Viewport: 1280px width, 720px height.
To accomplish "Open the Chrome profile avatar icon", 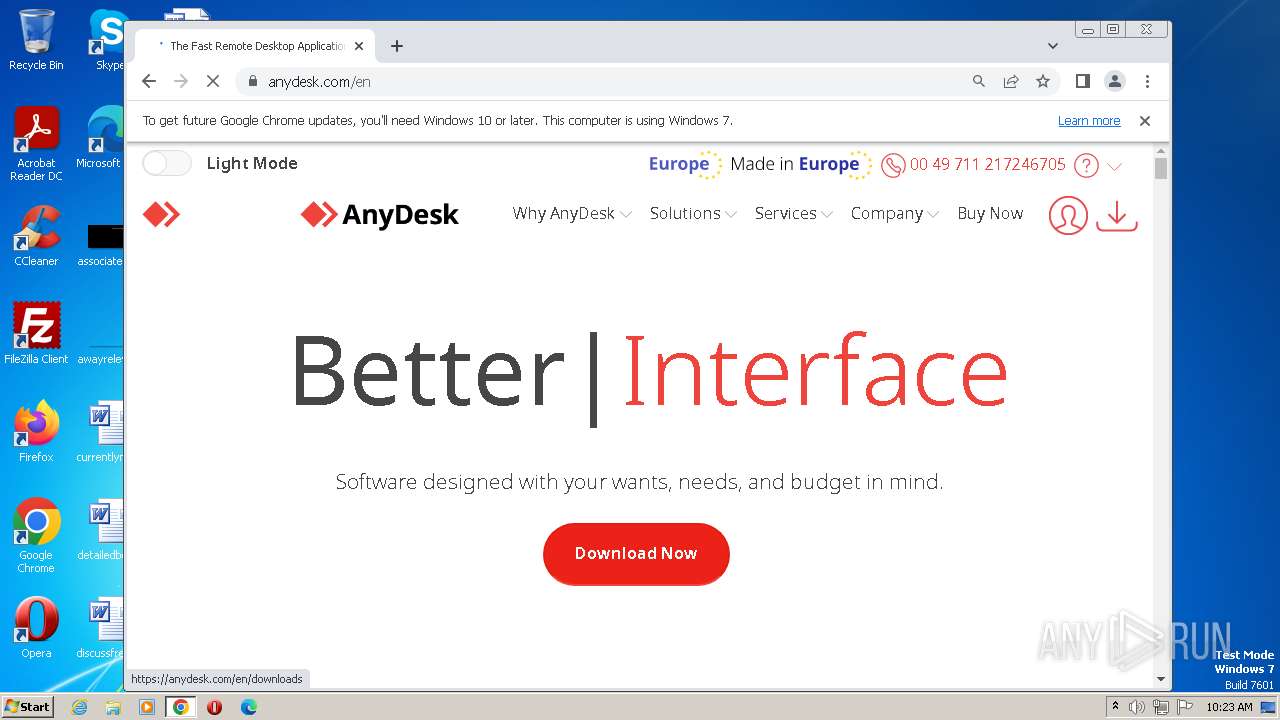I will (1115, 81).
